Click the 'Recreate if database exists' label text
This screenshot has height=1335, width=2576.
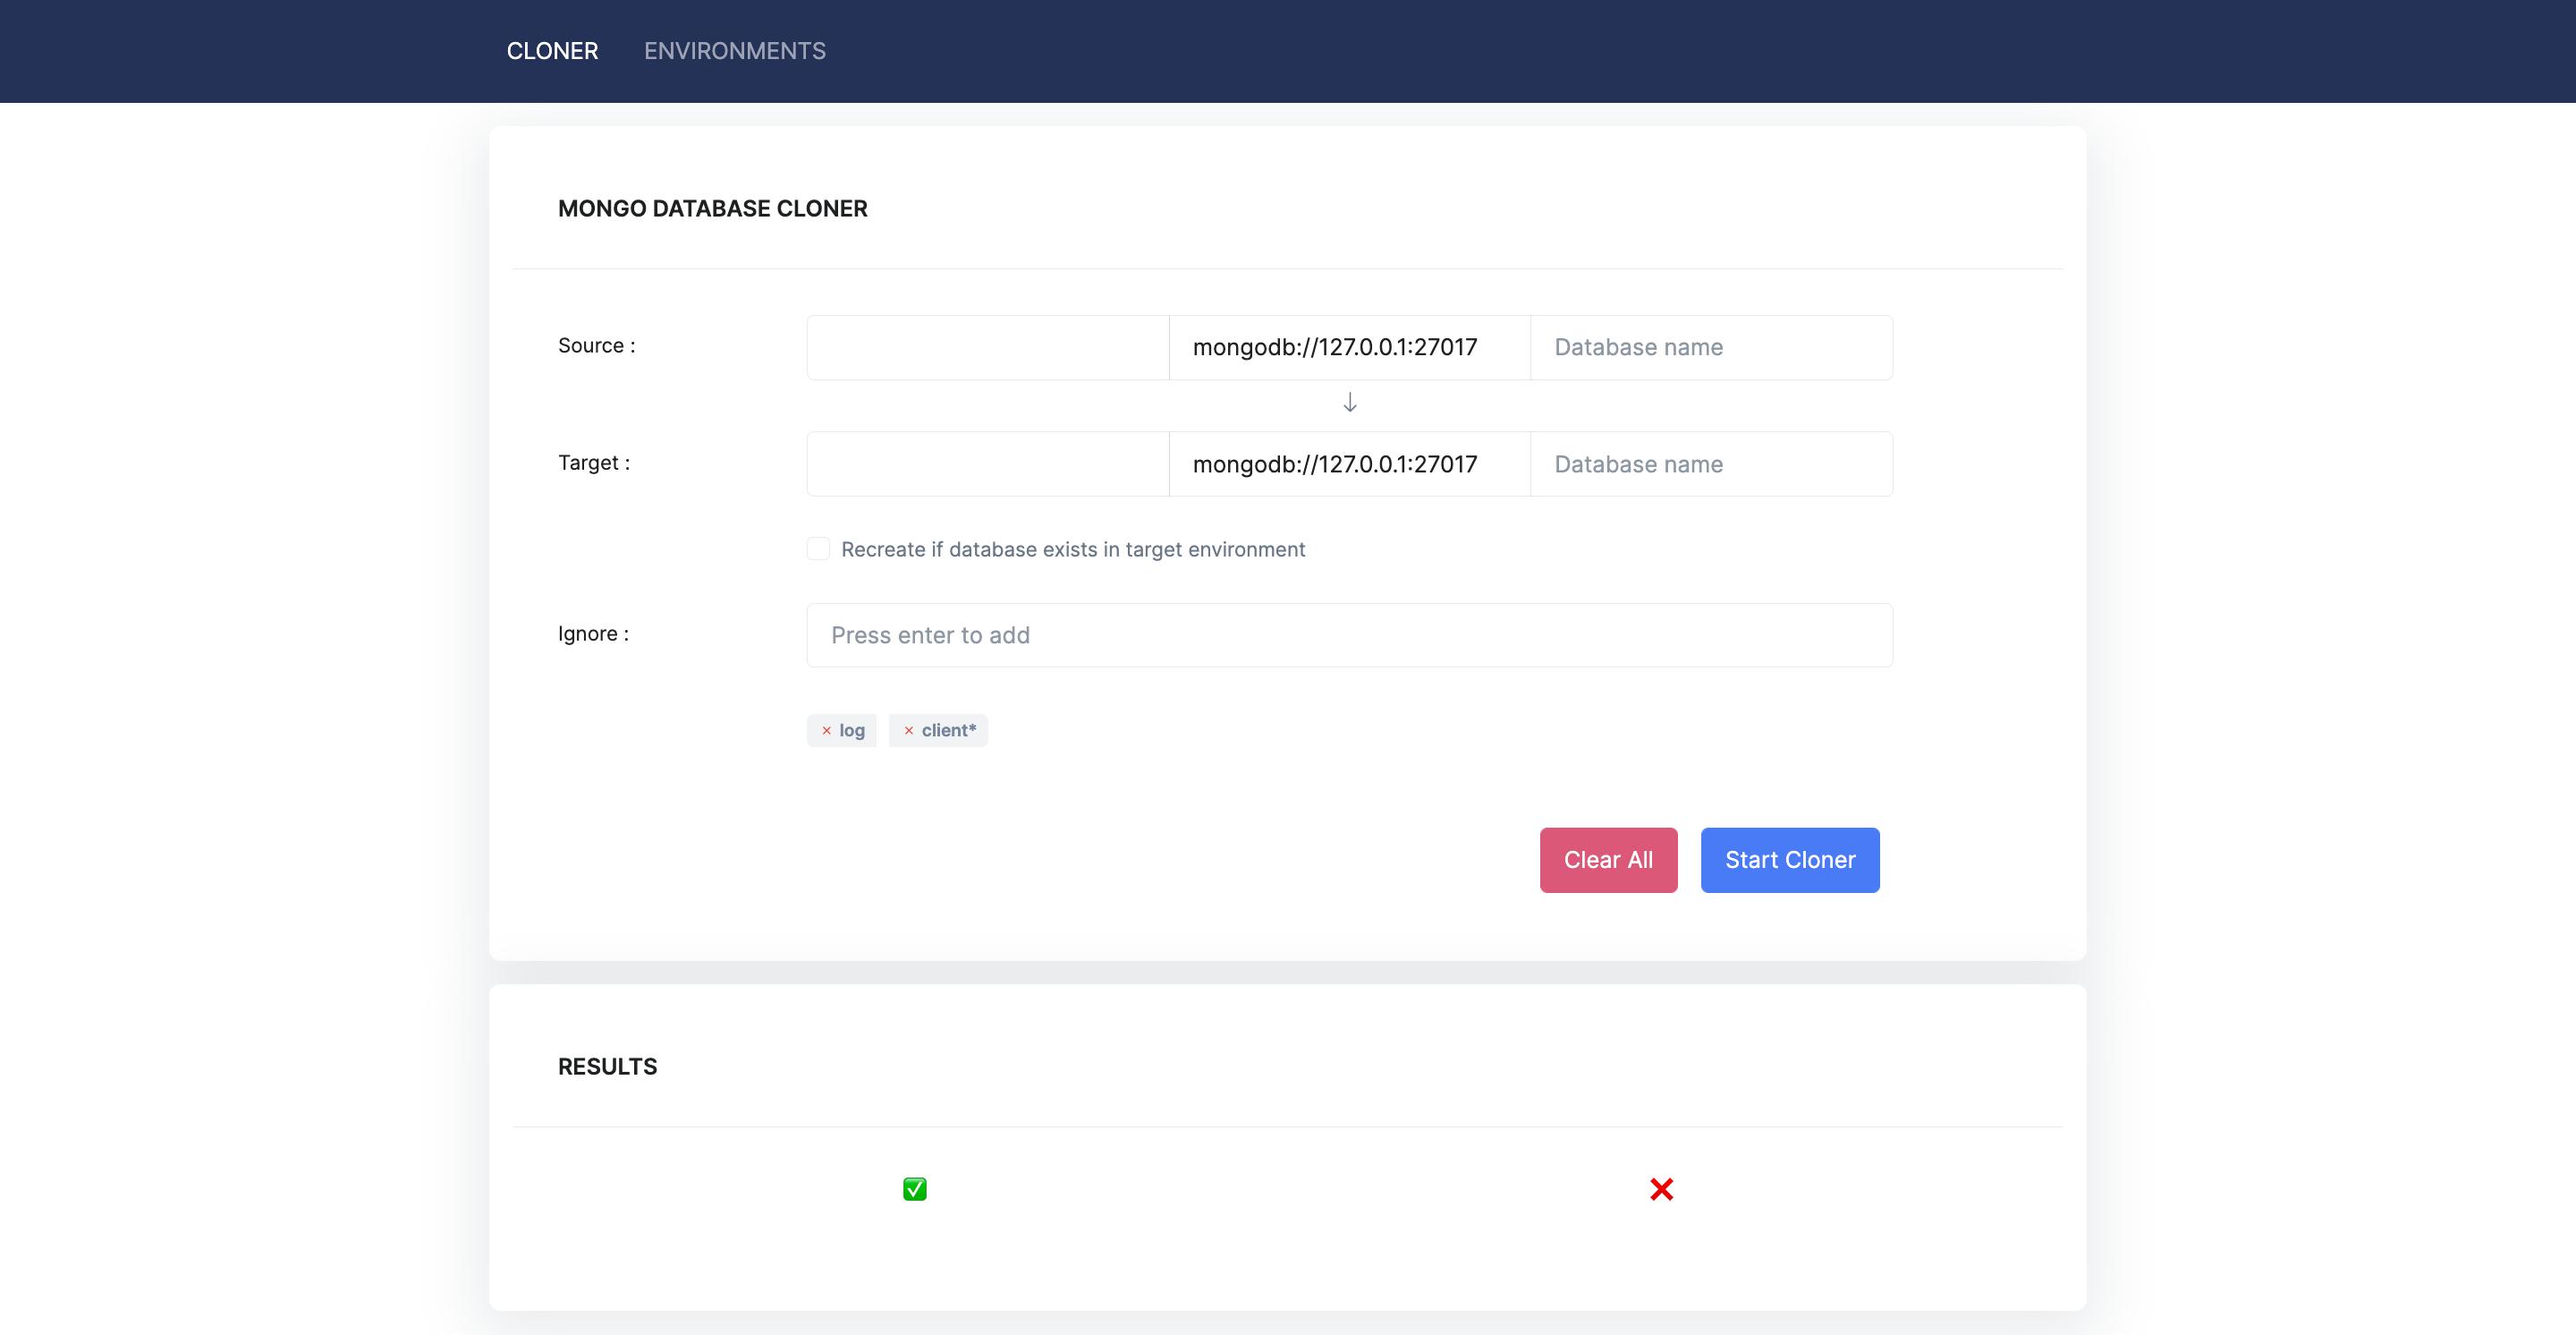[1072, 549]
